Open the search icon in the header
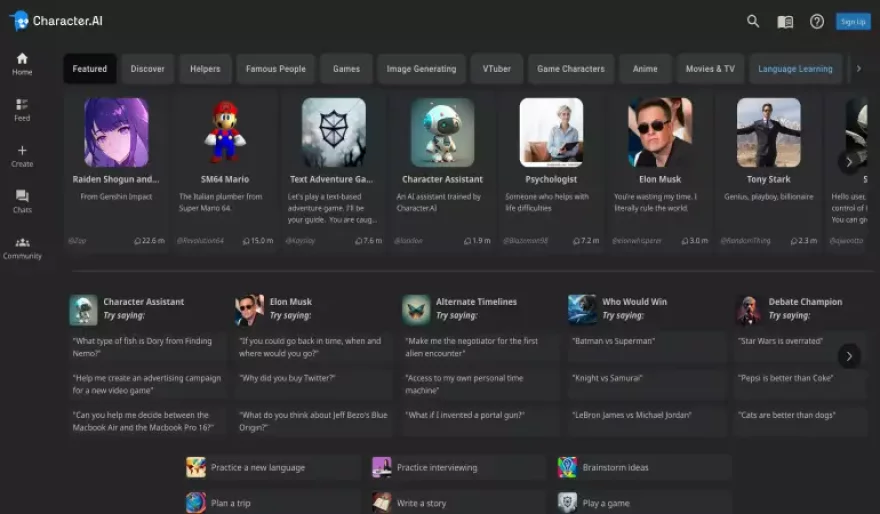This screenshot has height=514, width=880. [753, 21]
